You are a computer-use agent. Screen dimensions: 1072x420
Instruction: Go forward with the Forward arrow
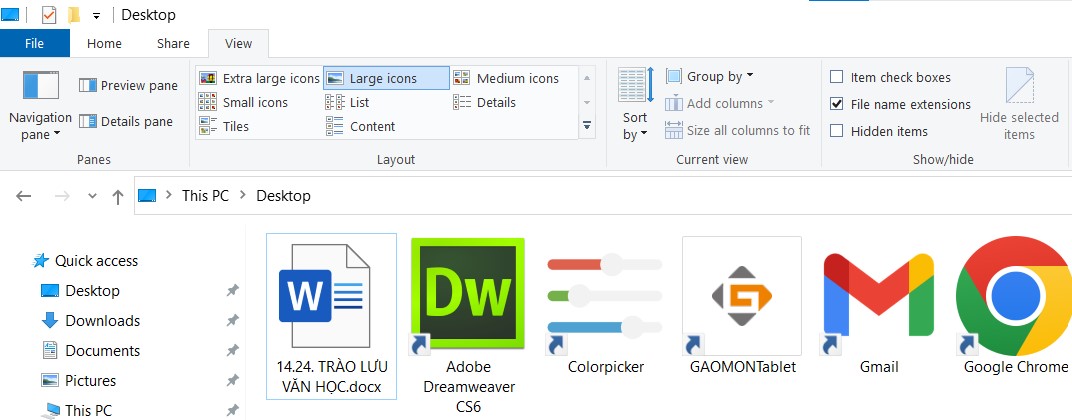(x=62, y=196)
